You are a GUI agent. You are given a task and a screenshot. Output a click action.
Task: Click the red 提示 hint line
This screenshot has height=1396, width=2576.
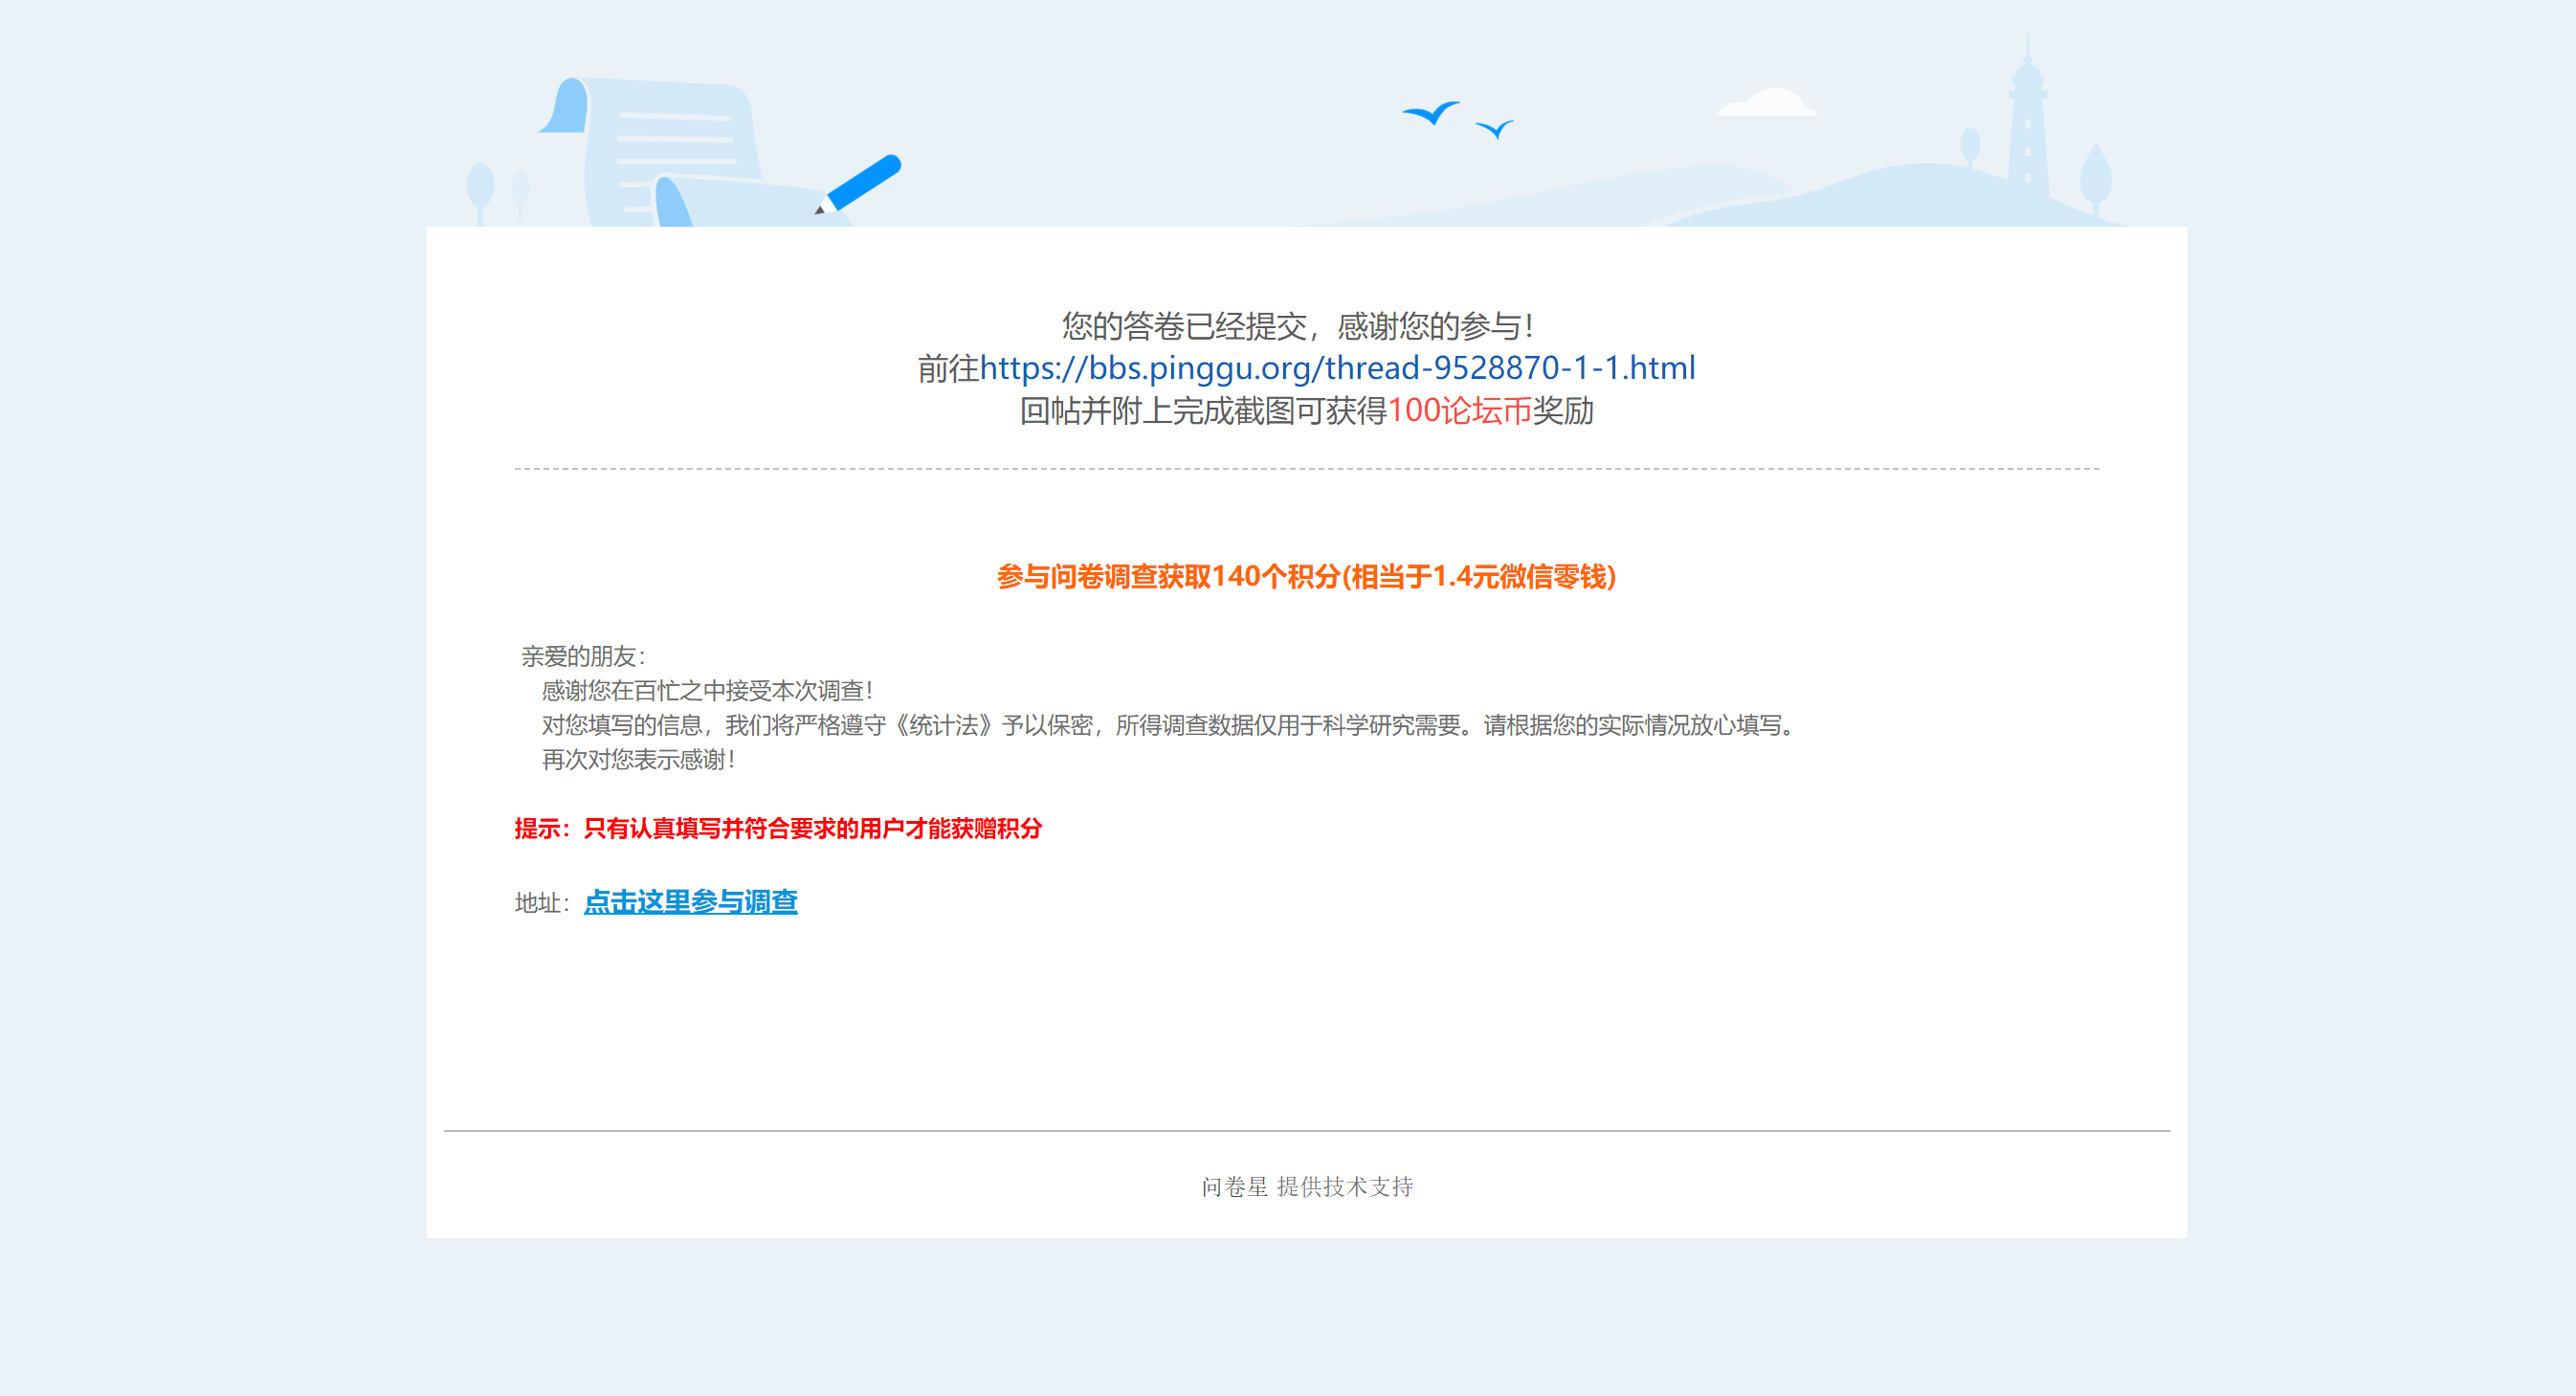pos(778,828)
